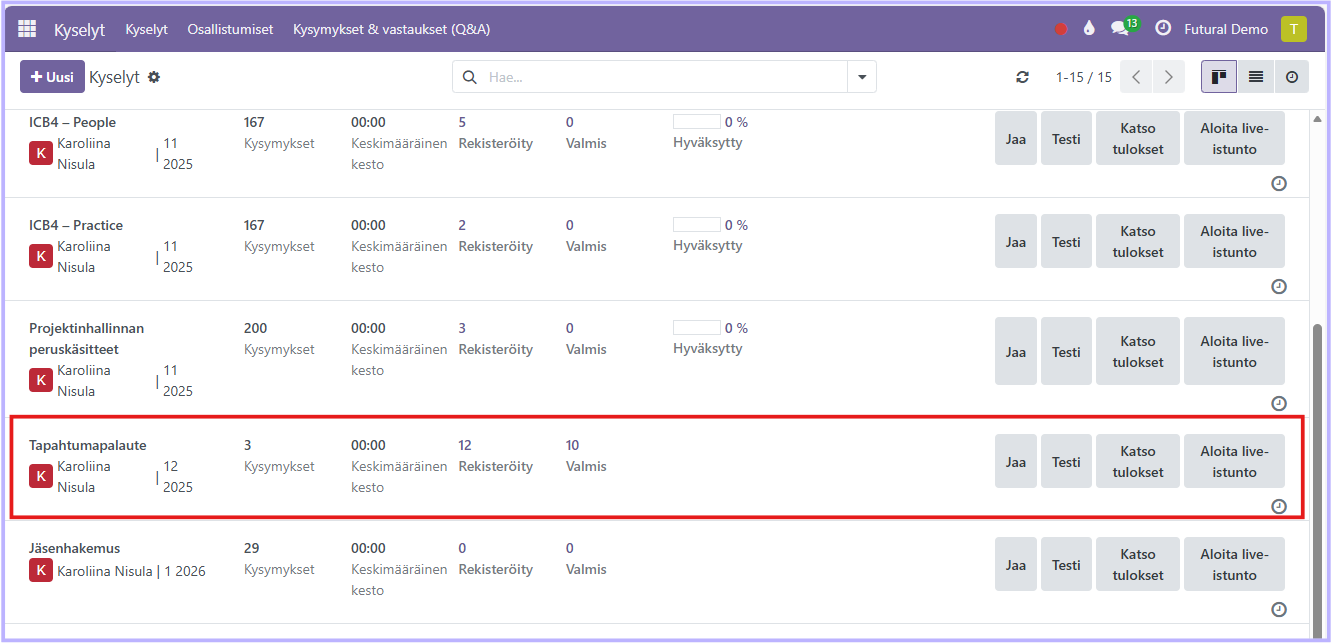Go to the next page of records
The height and width of the screenshot is (643, 1331).
1167,77
